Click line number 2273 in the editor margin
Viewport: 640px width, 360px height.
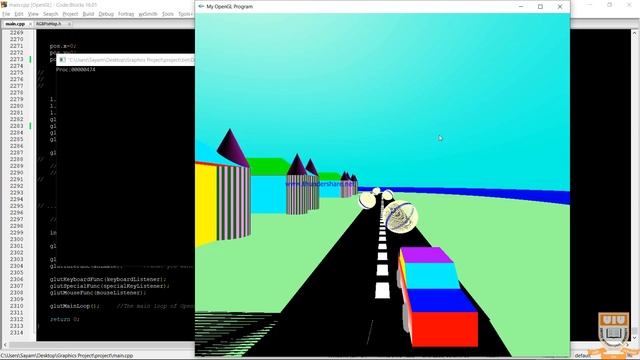coord(16,60)
